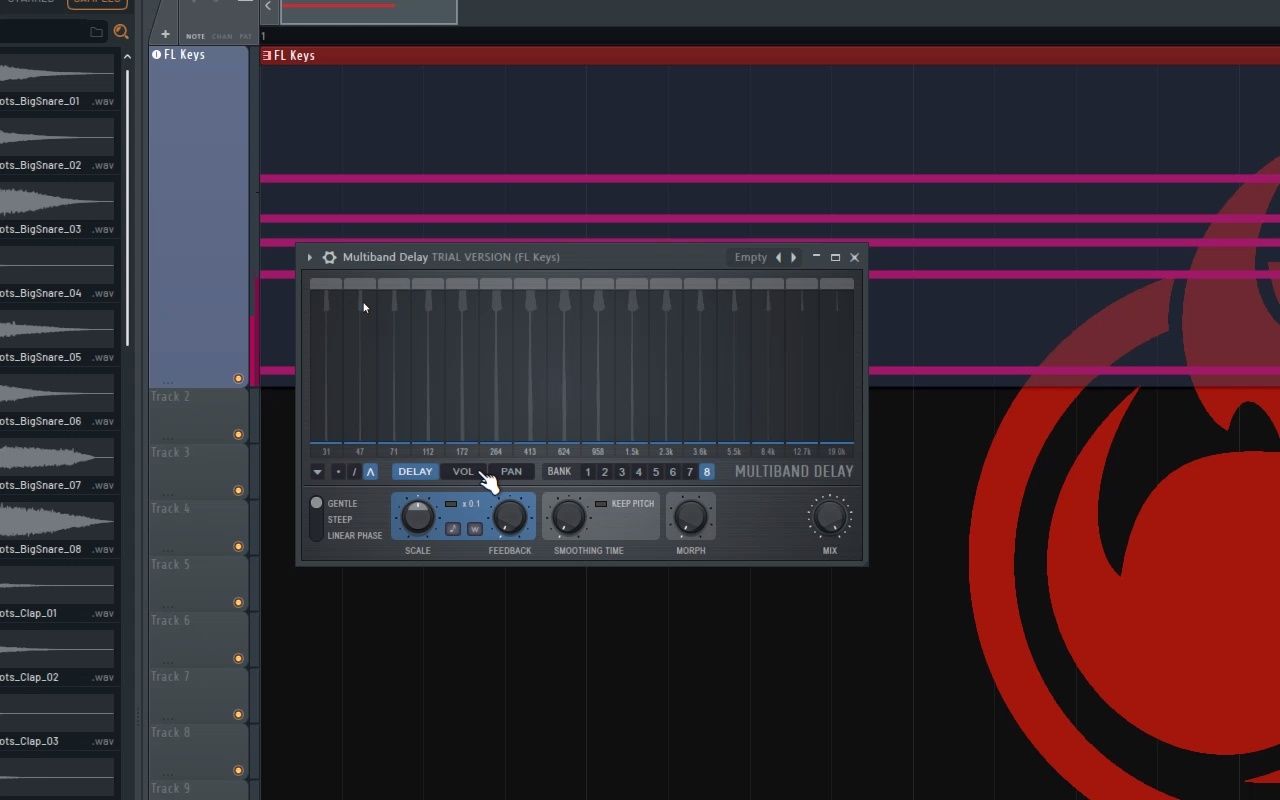Select bank 8
This screenshot has width=1280, height=800.
pos(707,472)
